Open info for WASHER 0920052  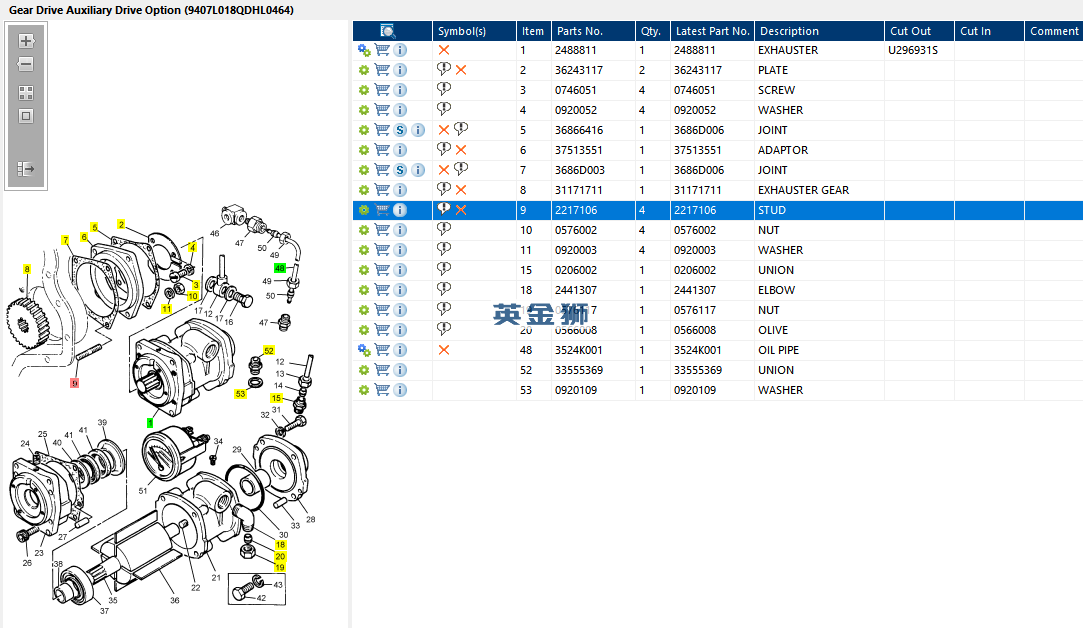400,110
